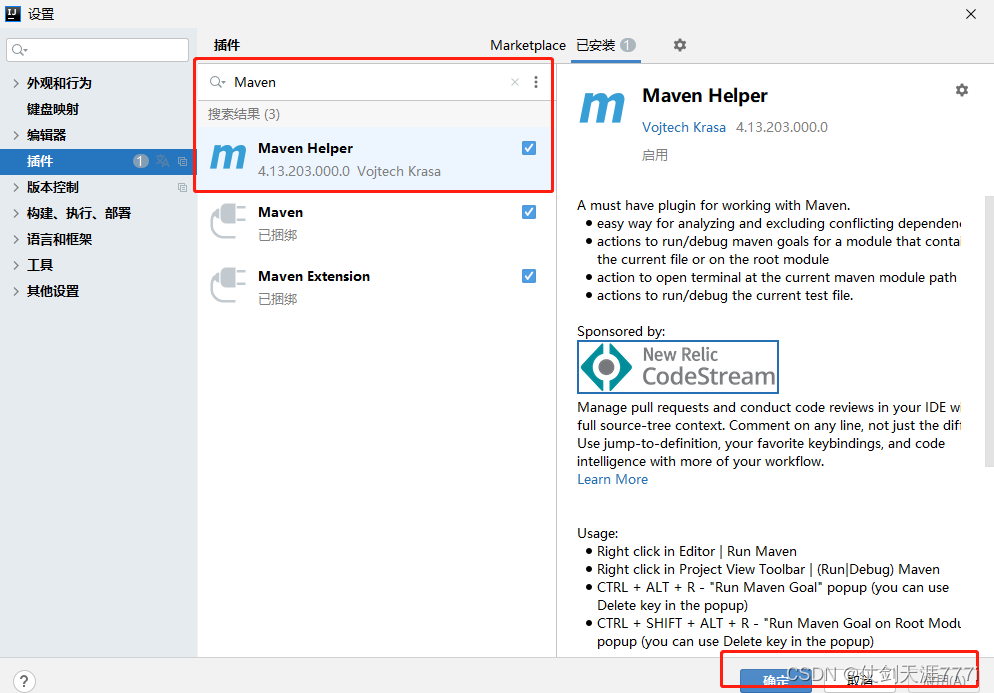Expand the 版本控制 settings group

(16, 187)
